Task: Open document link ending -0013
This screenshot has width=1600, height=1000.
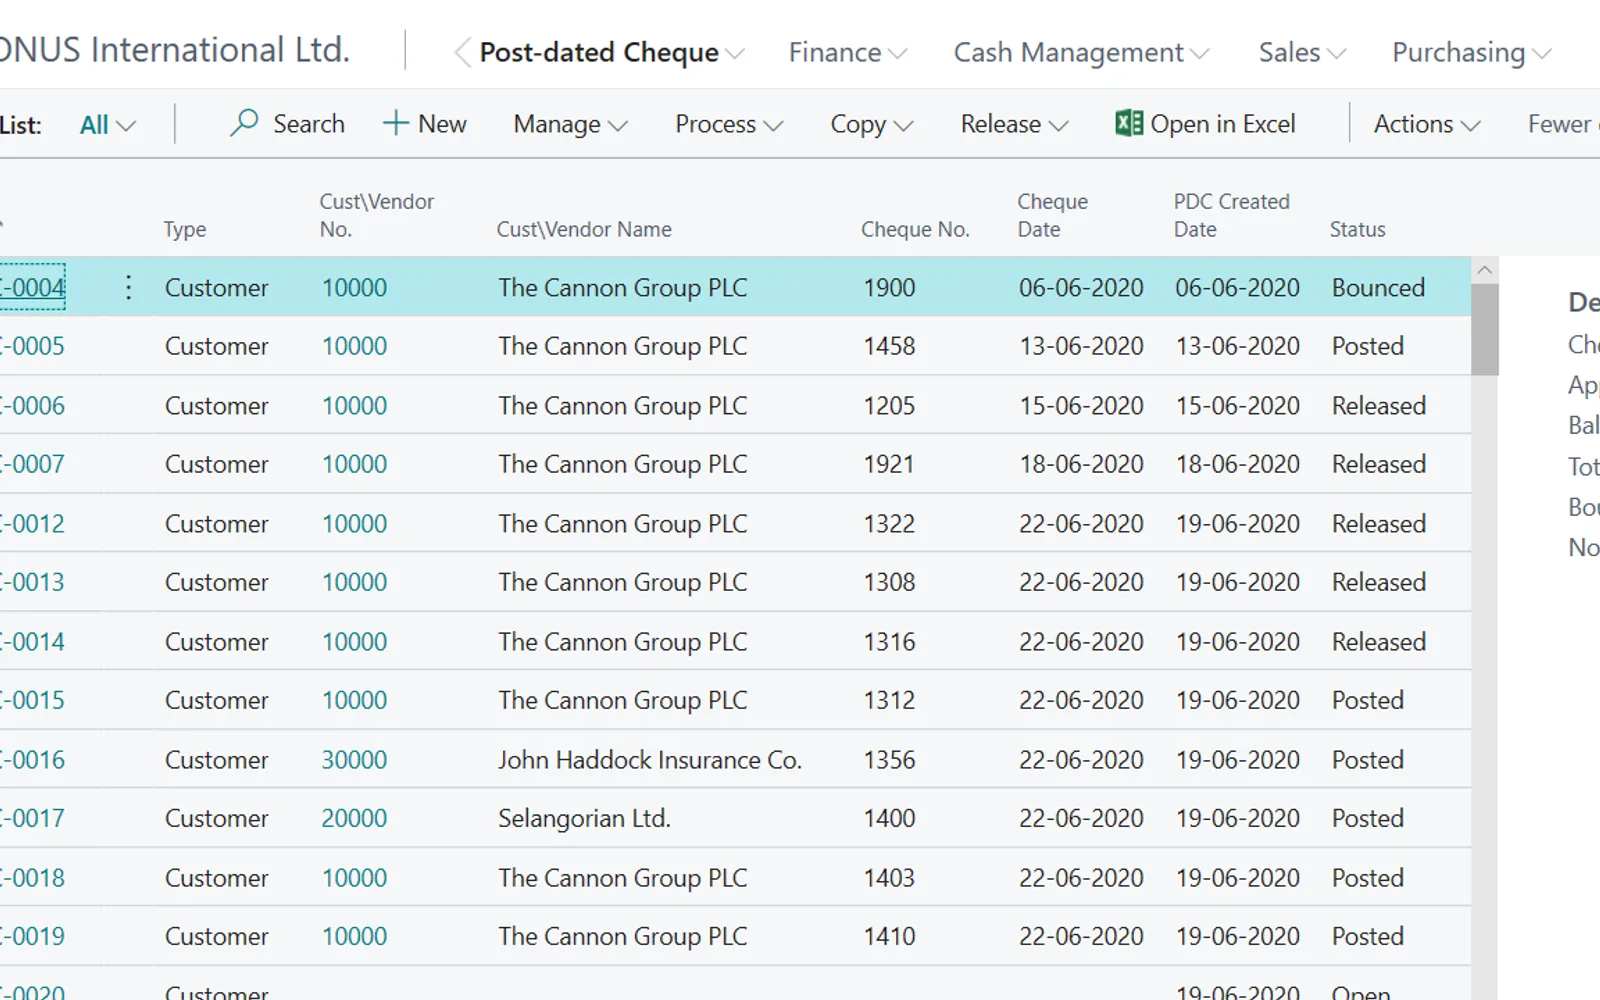Action: [32, 582]
